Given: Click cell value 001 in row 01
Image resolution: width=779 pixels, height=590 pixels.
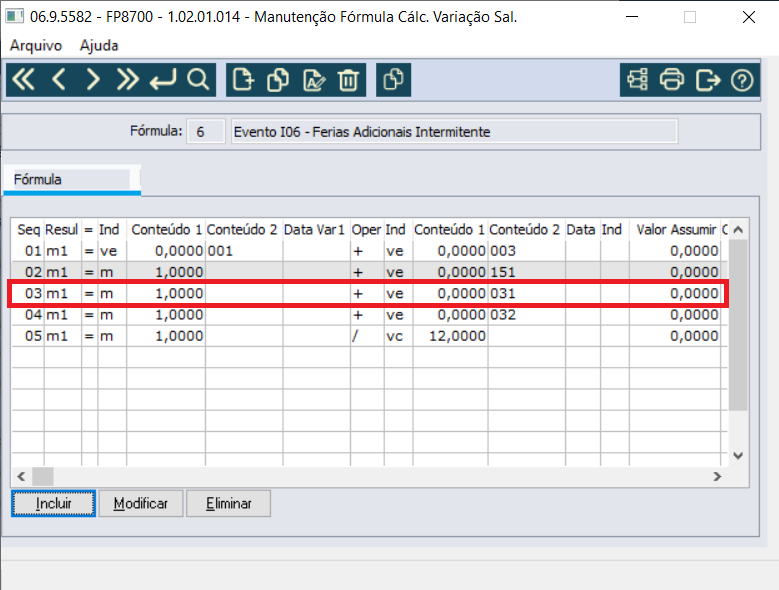Looking at the screenshot, I should (x=220, y=251).
